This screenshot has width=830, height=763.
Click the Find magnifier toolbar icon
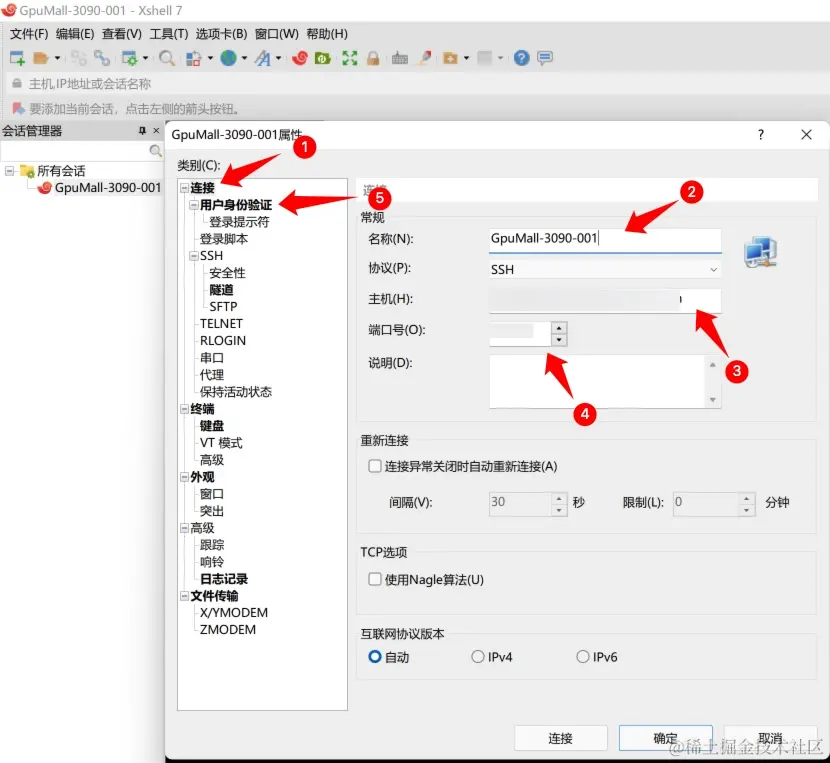(167, 58)
